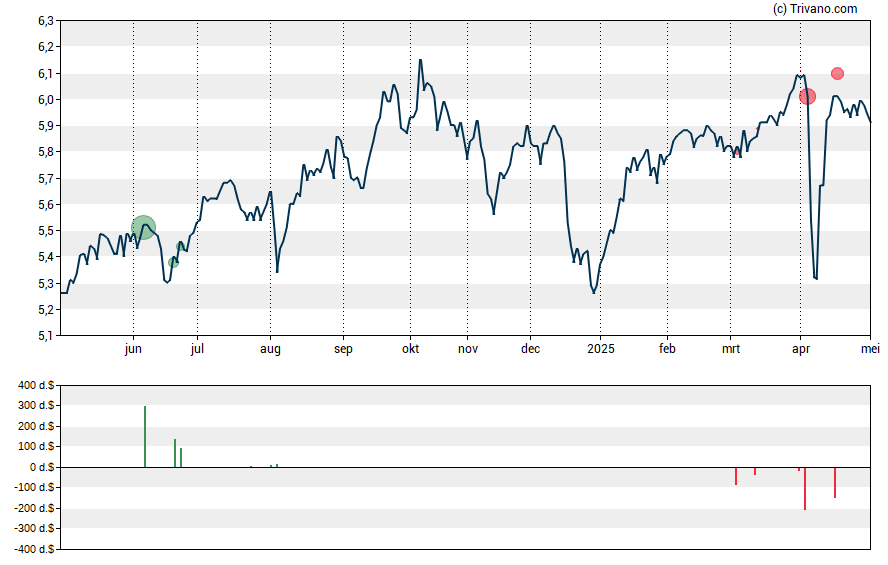Click the '6,0' price axis label
Viewport: 888px width, 565px height.
(x=46, y=100)
